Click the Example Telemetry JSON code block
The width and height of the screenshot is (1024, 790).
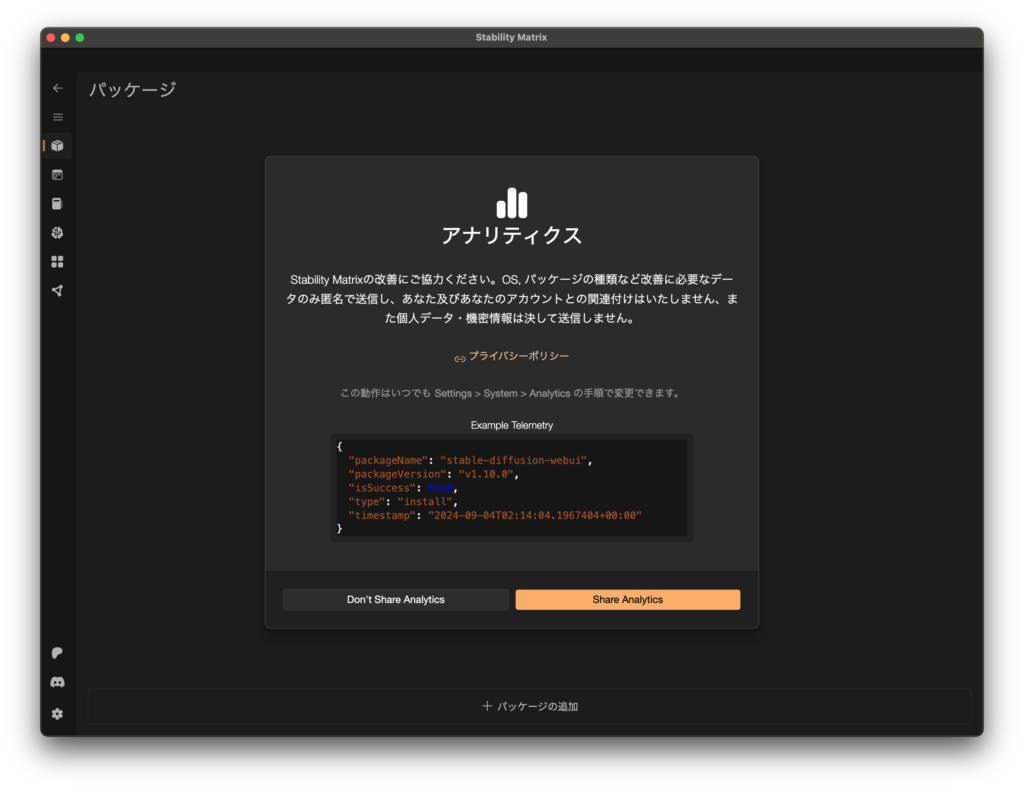pos(511,488)
